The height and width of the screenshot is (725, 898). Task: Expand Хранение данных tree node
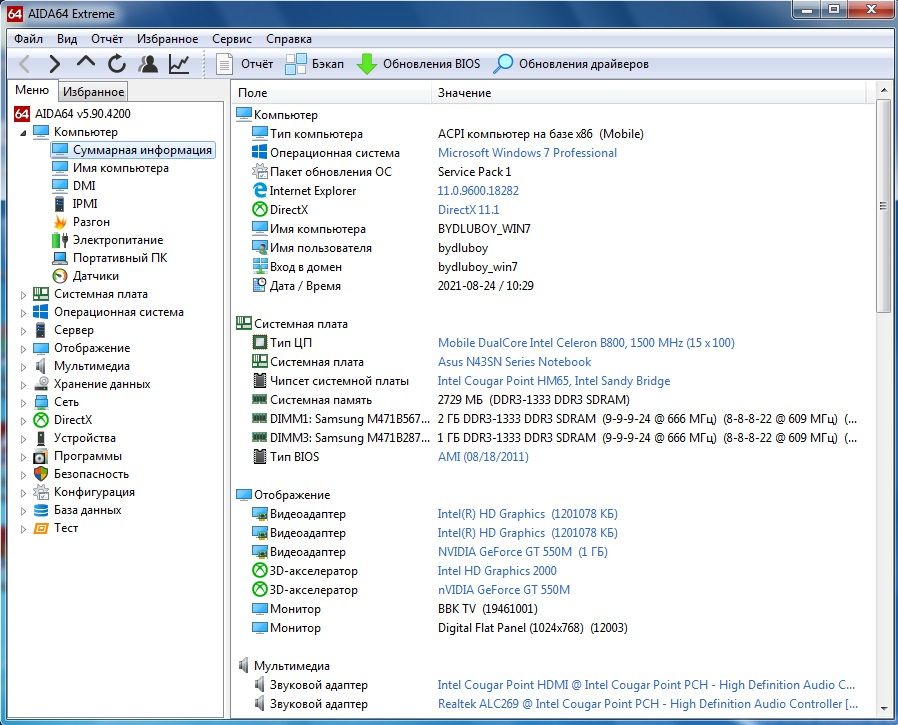click(x=23, y=385)
